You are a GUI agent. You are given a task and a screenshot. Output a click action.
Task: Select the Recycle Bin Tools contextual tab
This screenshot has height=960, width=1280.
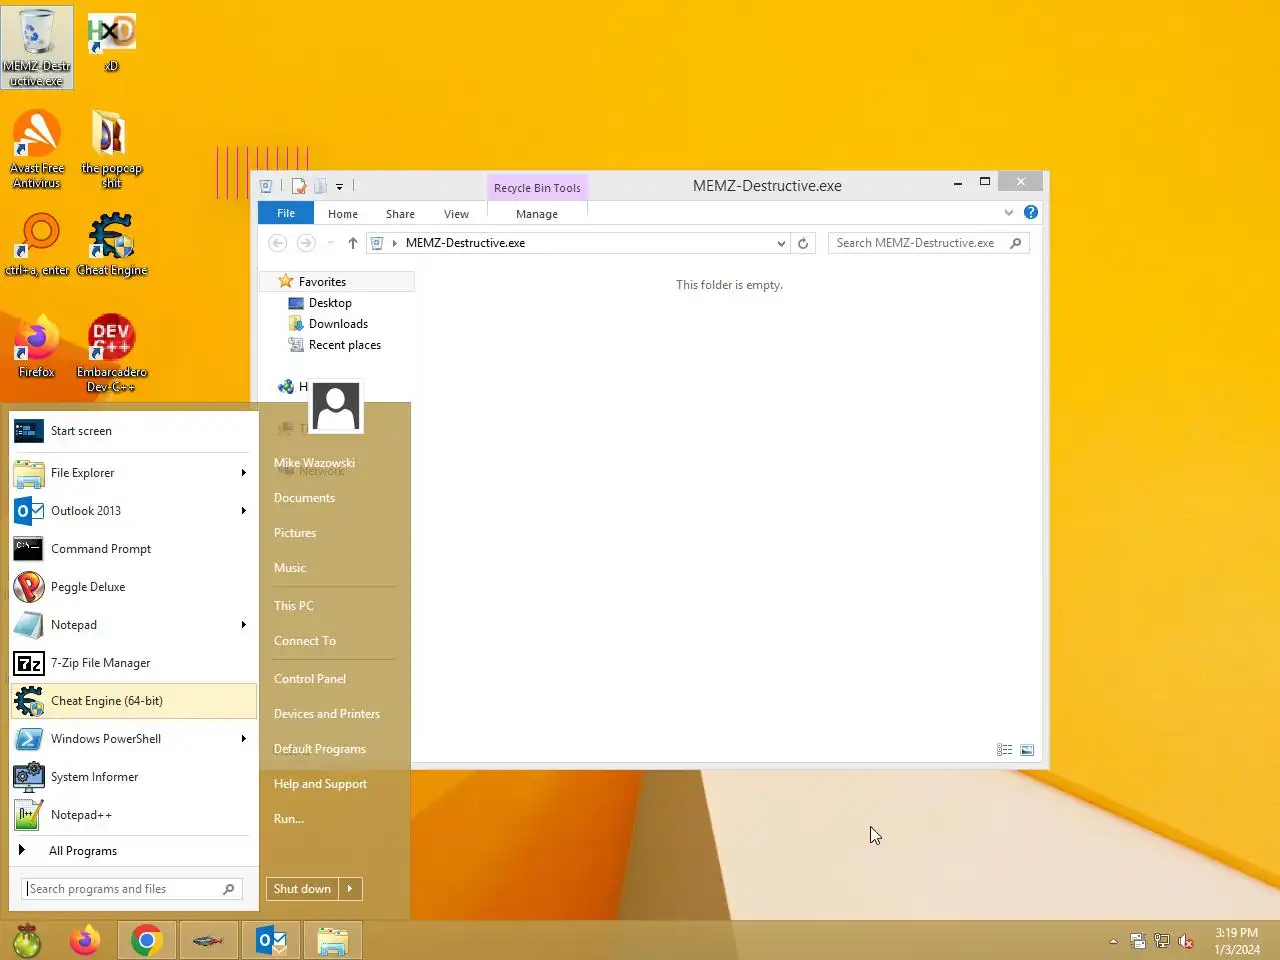click(x=537, y=188)
